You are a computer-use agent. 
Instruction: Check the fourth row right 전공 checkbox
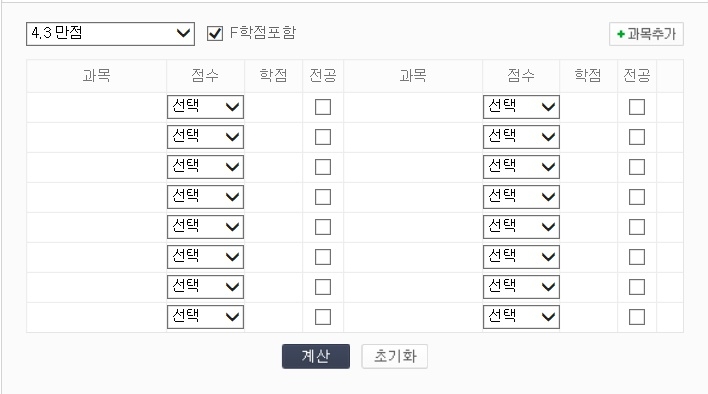[637, 197]
